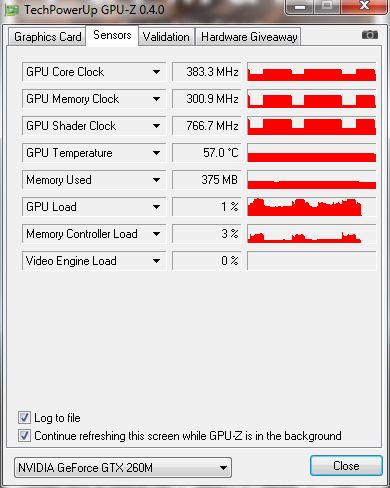The width and height of the screenshot is (390, 488).
Task: Expand the GPU Load sensor dropdown
Action: pos(156,207)
